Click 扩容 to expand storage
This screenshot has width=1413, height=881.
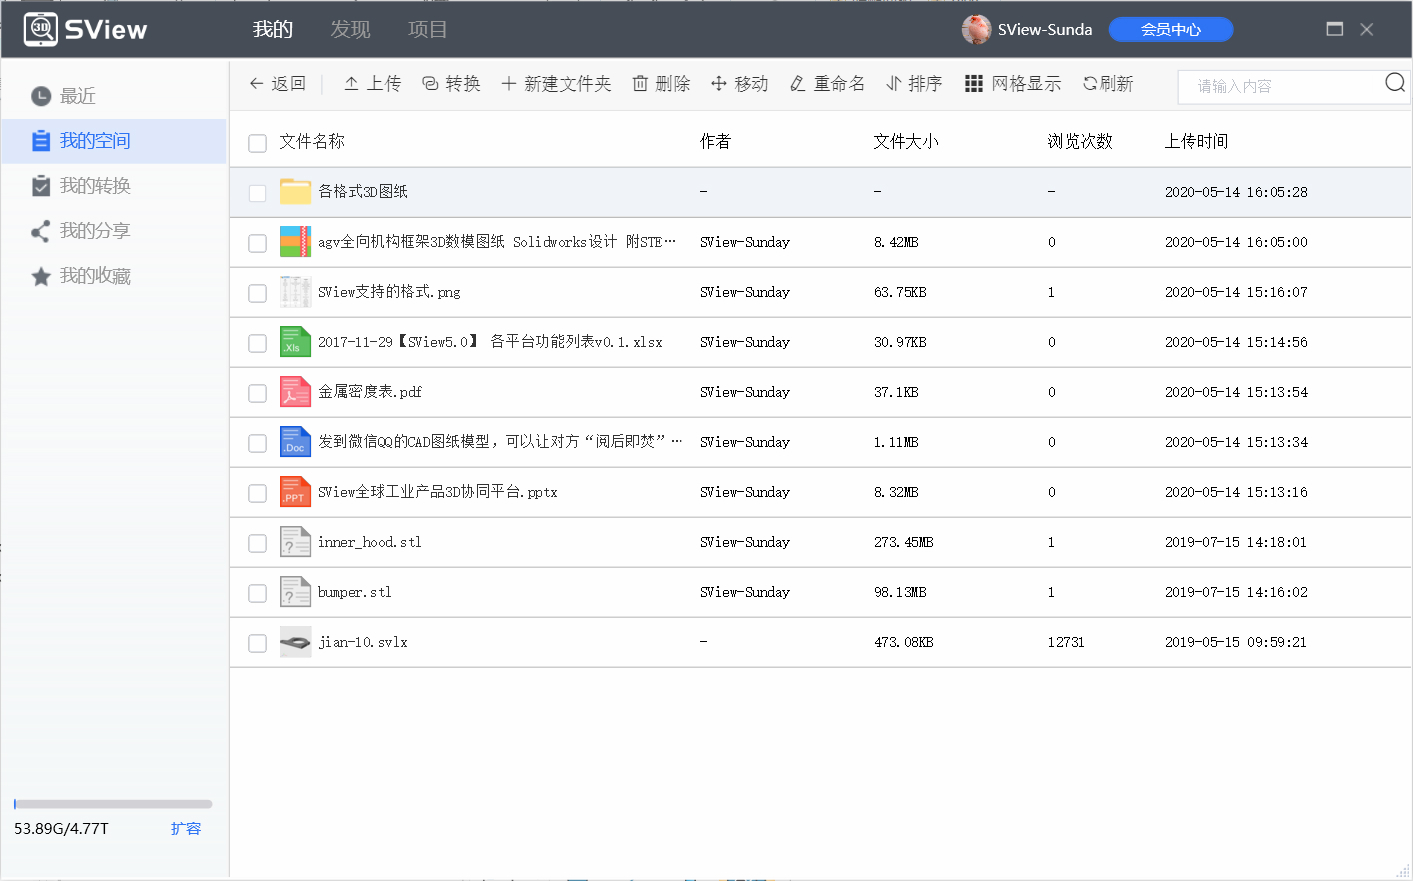tap(186, 828)
